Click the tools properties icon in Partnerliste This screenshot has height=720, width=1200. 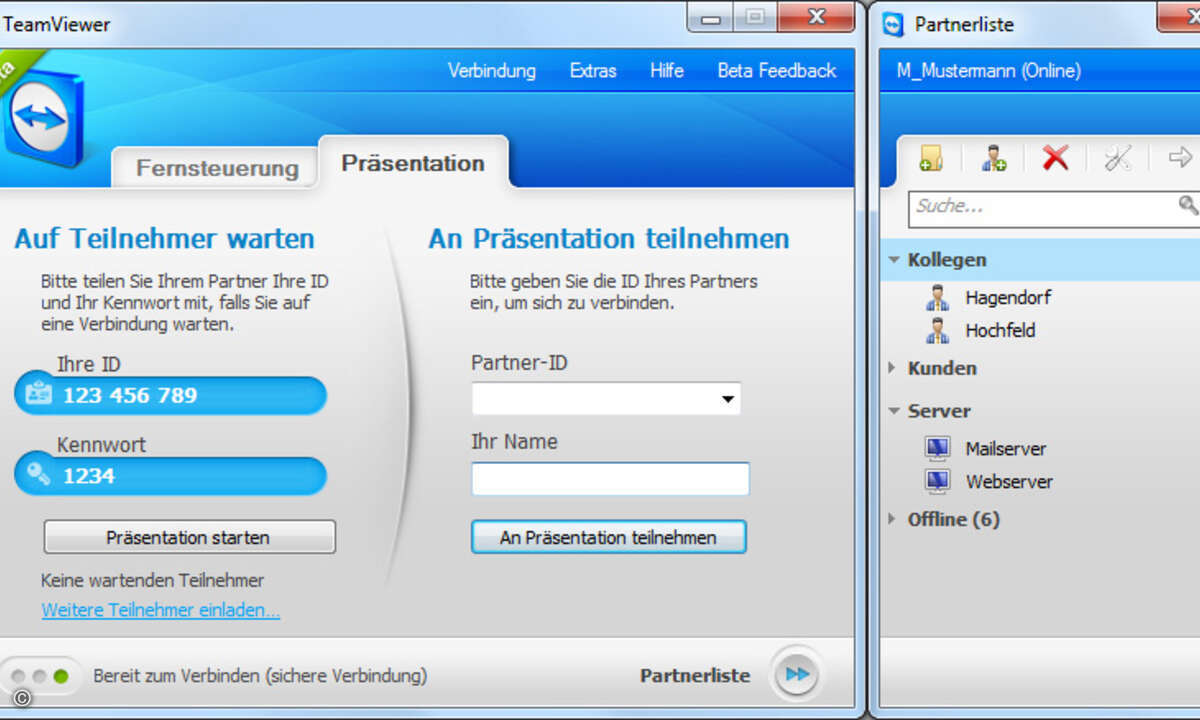pyautogui.click(x=1117, y=157)
